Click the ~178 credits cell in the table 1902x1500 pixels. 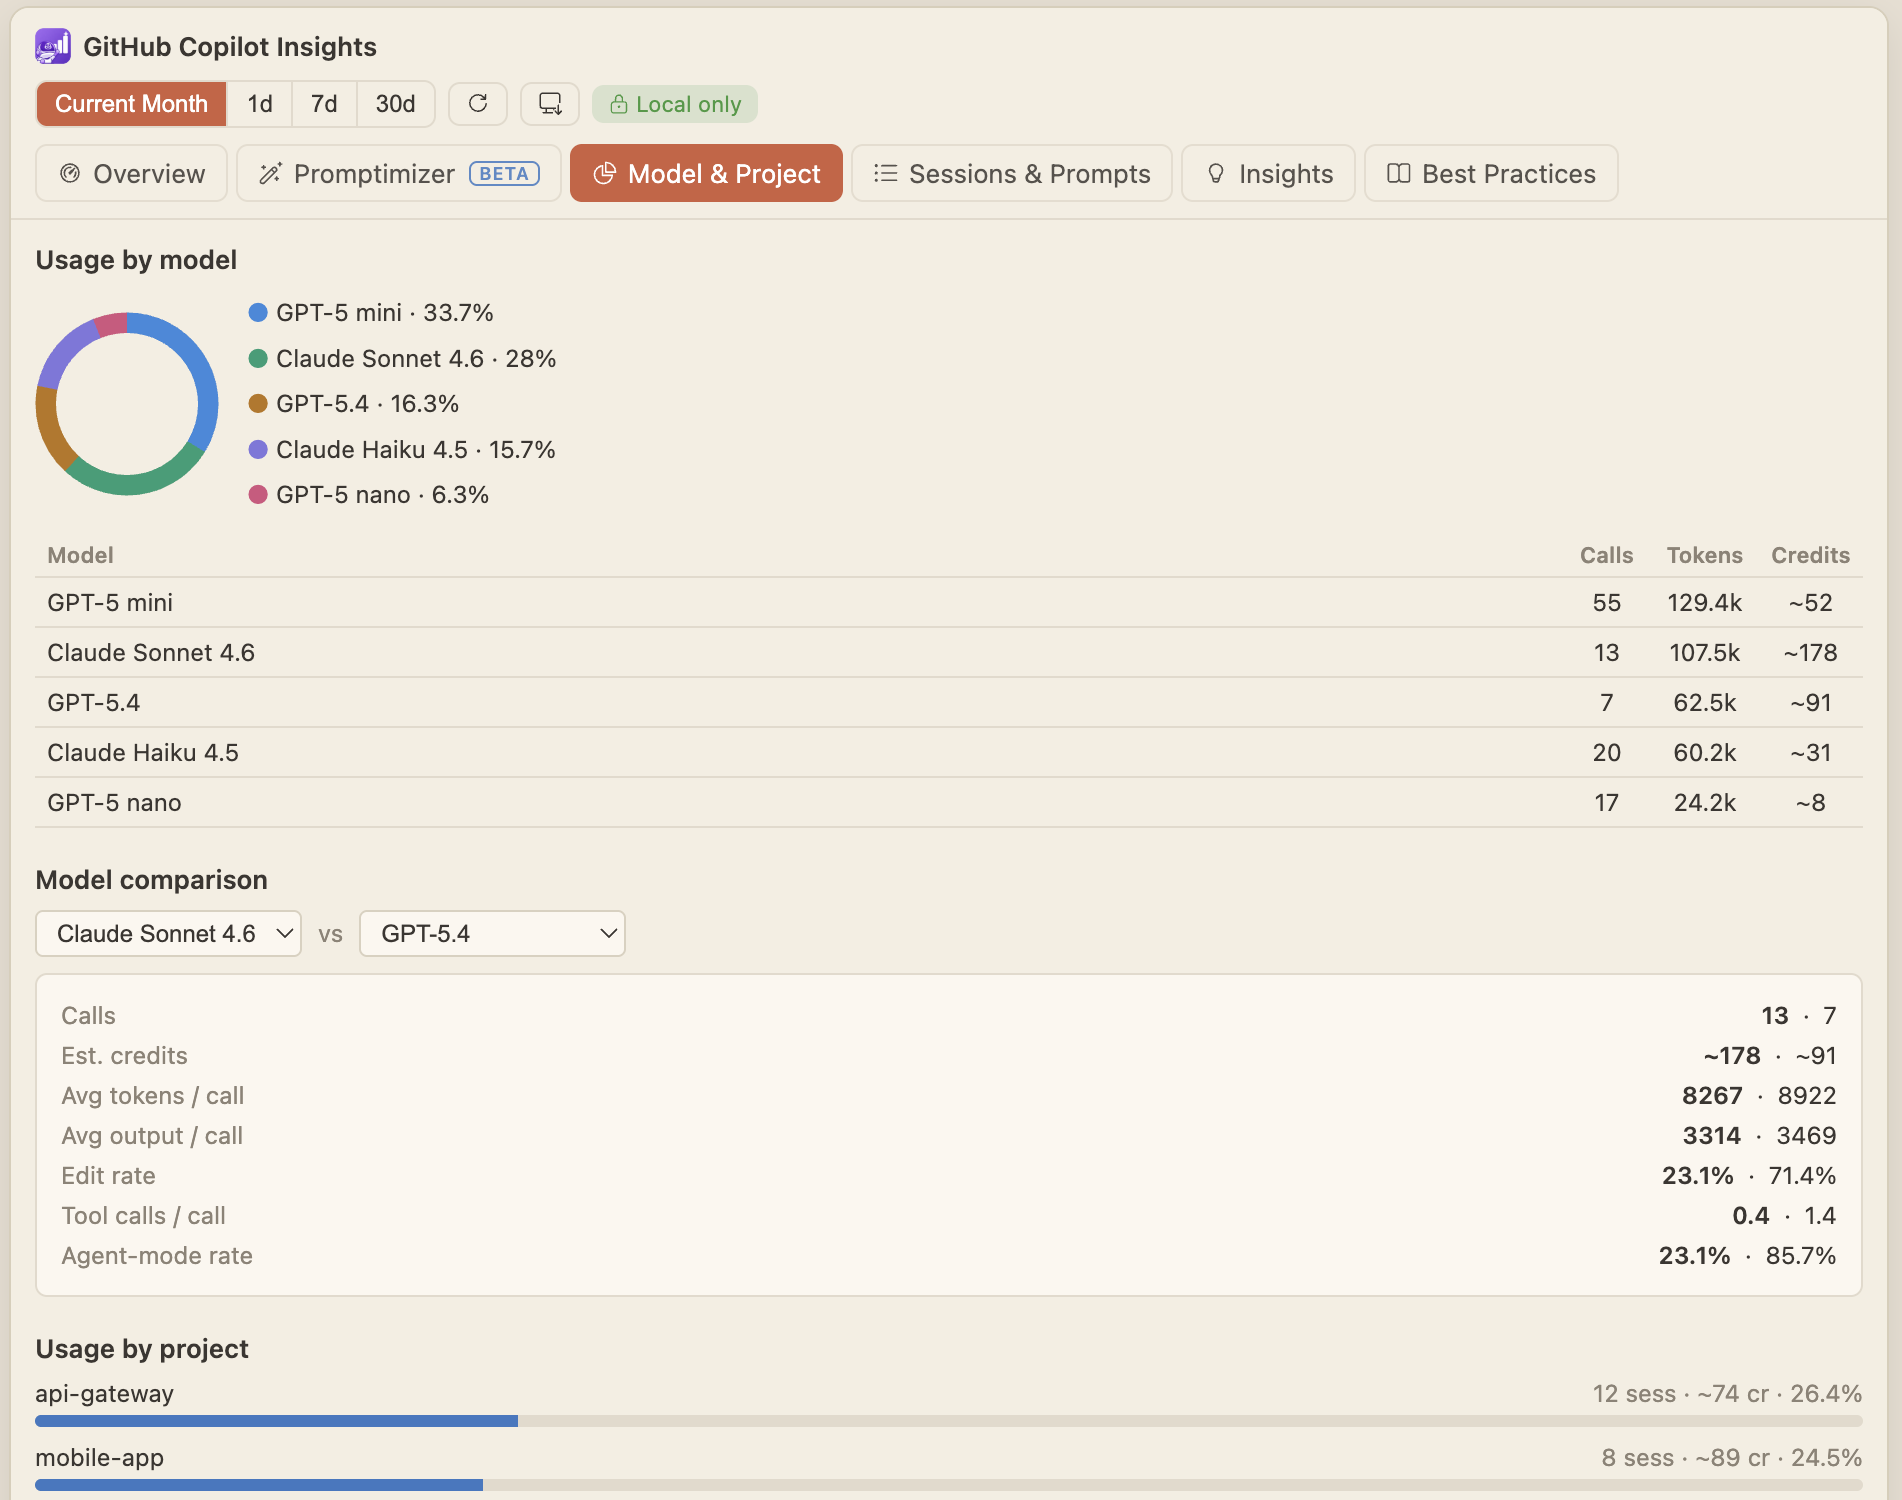click(1810, 652)
